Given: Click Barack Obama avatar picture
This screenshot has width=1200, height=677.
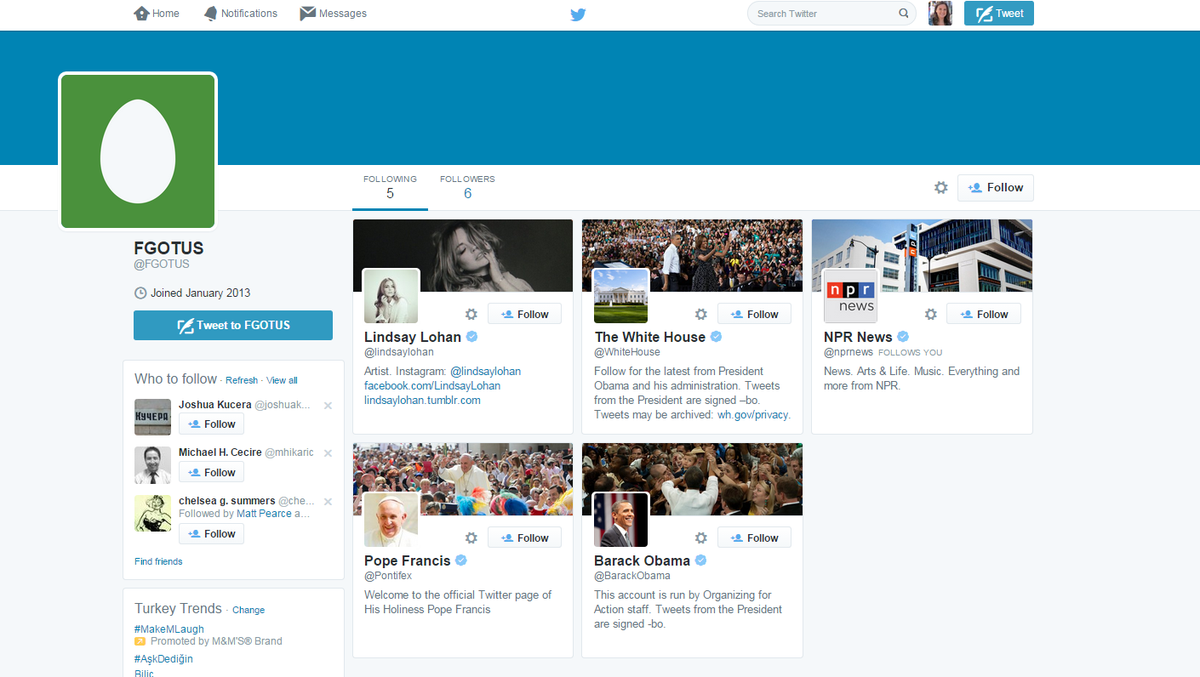Looking at the screenshot, I should pyautogui.click(x=621, y=520).
